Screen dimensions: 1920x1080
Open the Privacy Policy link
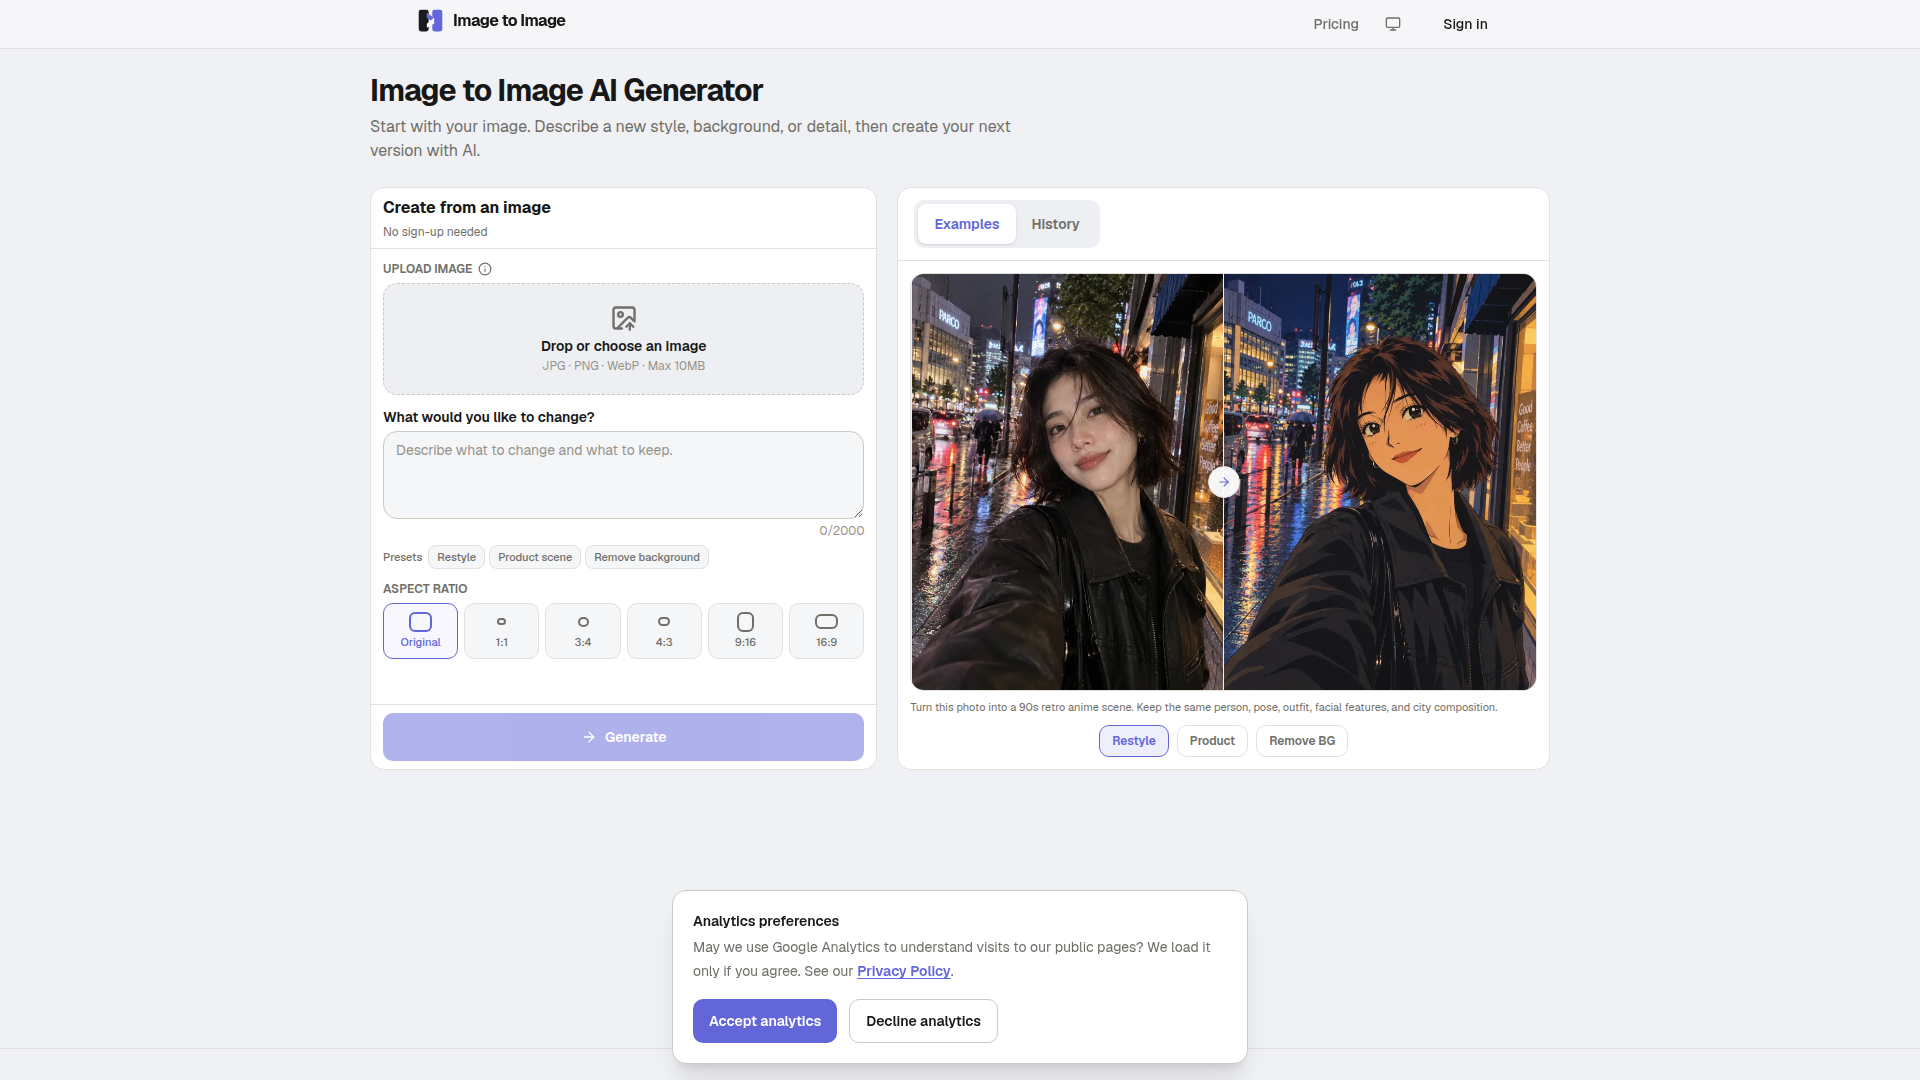[903, 971]
